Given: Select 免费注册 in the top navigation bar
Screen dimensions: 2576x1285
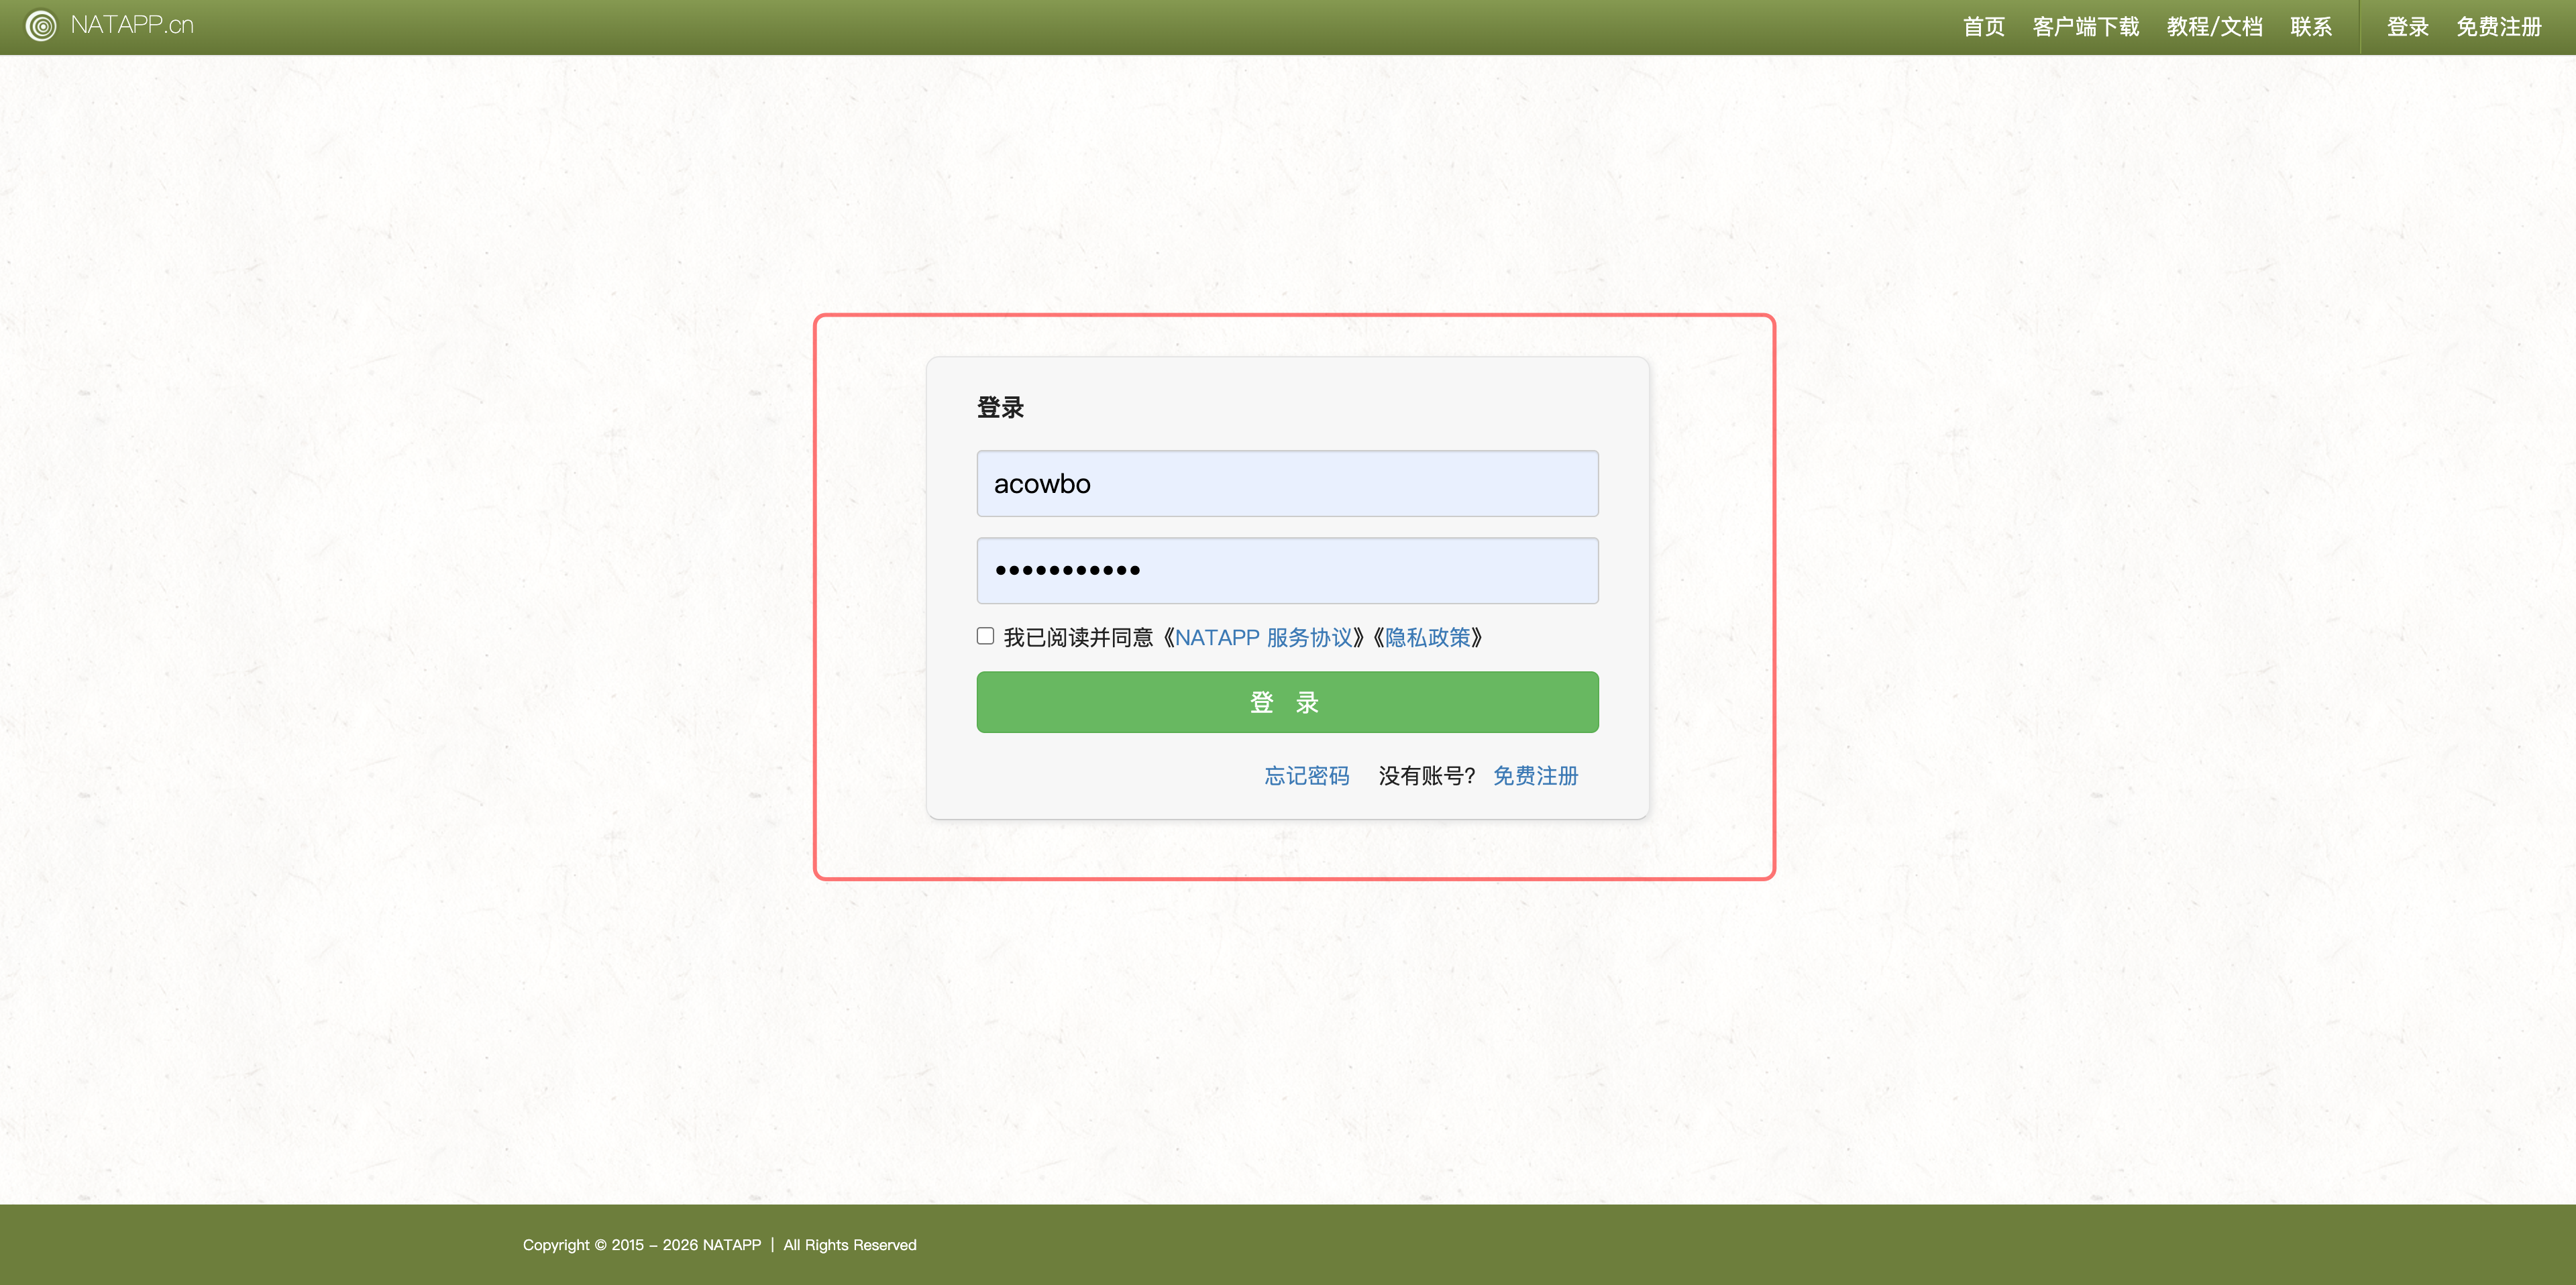Looking at the screenshot, I should (x=2498, y=27).
